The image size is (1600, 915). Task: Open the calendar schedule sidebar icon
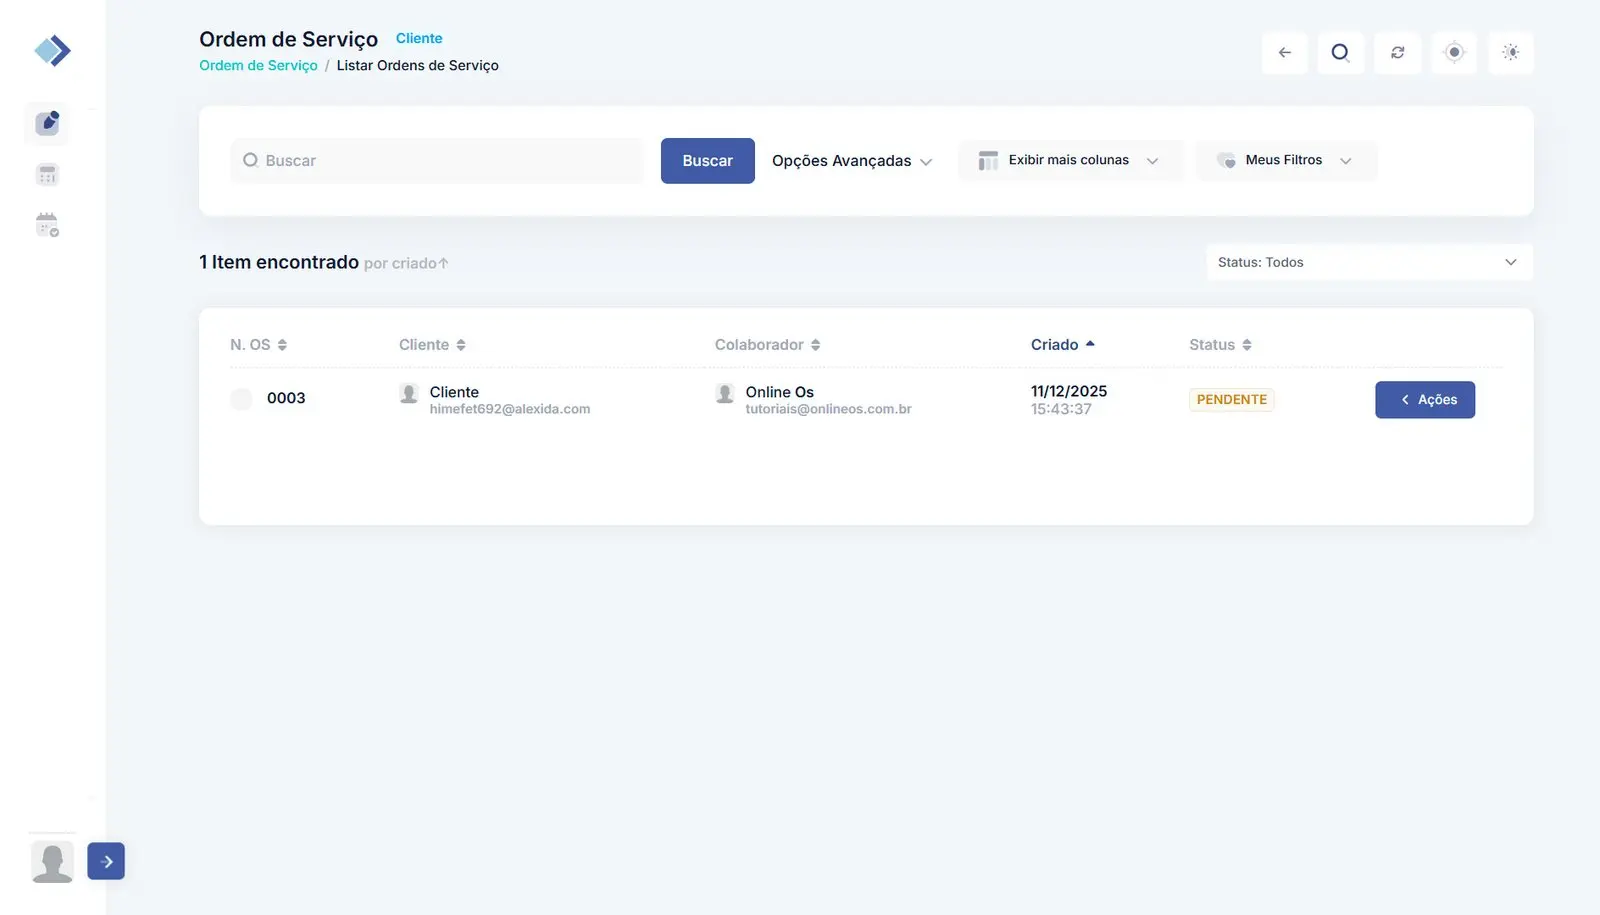(47, 225)
